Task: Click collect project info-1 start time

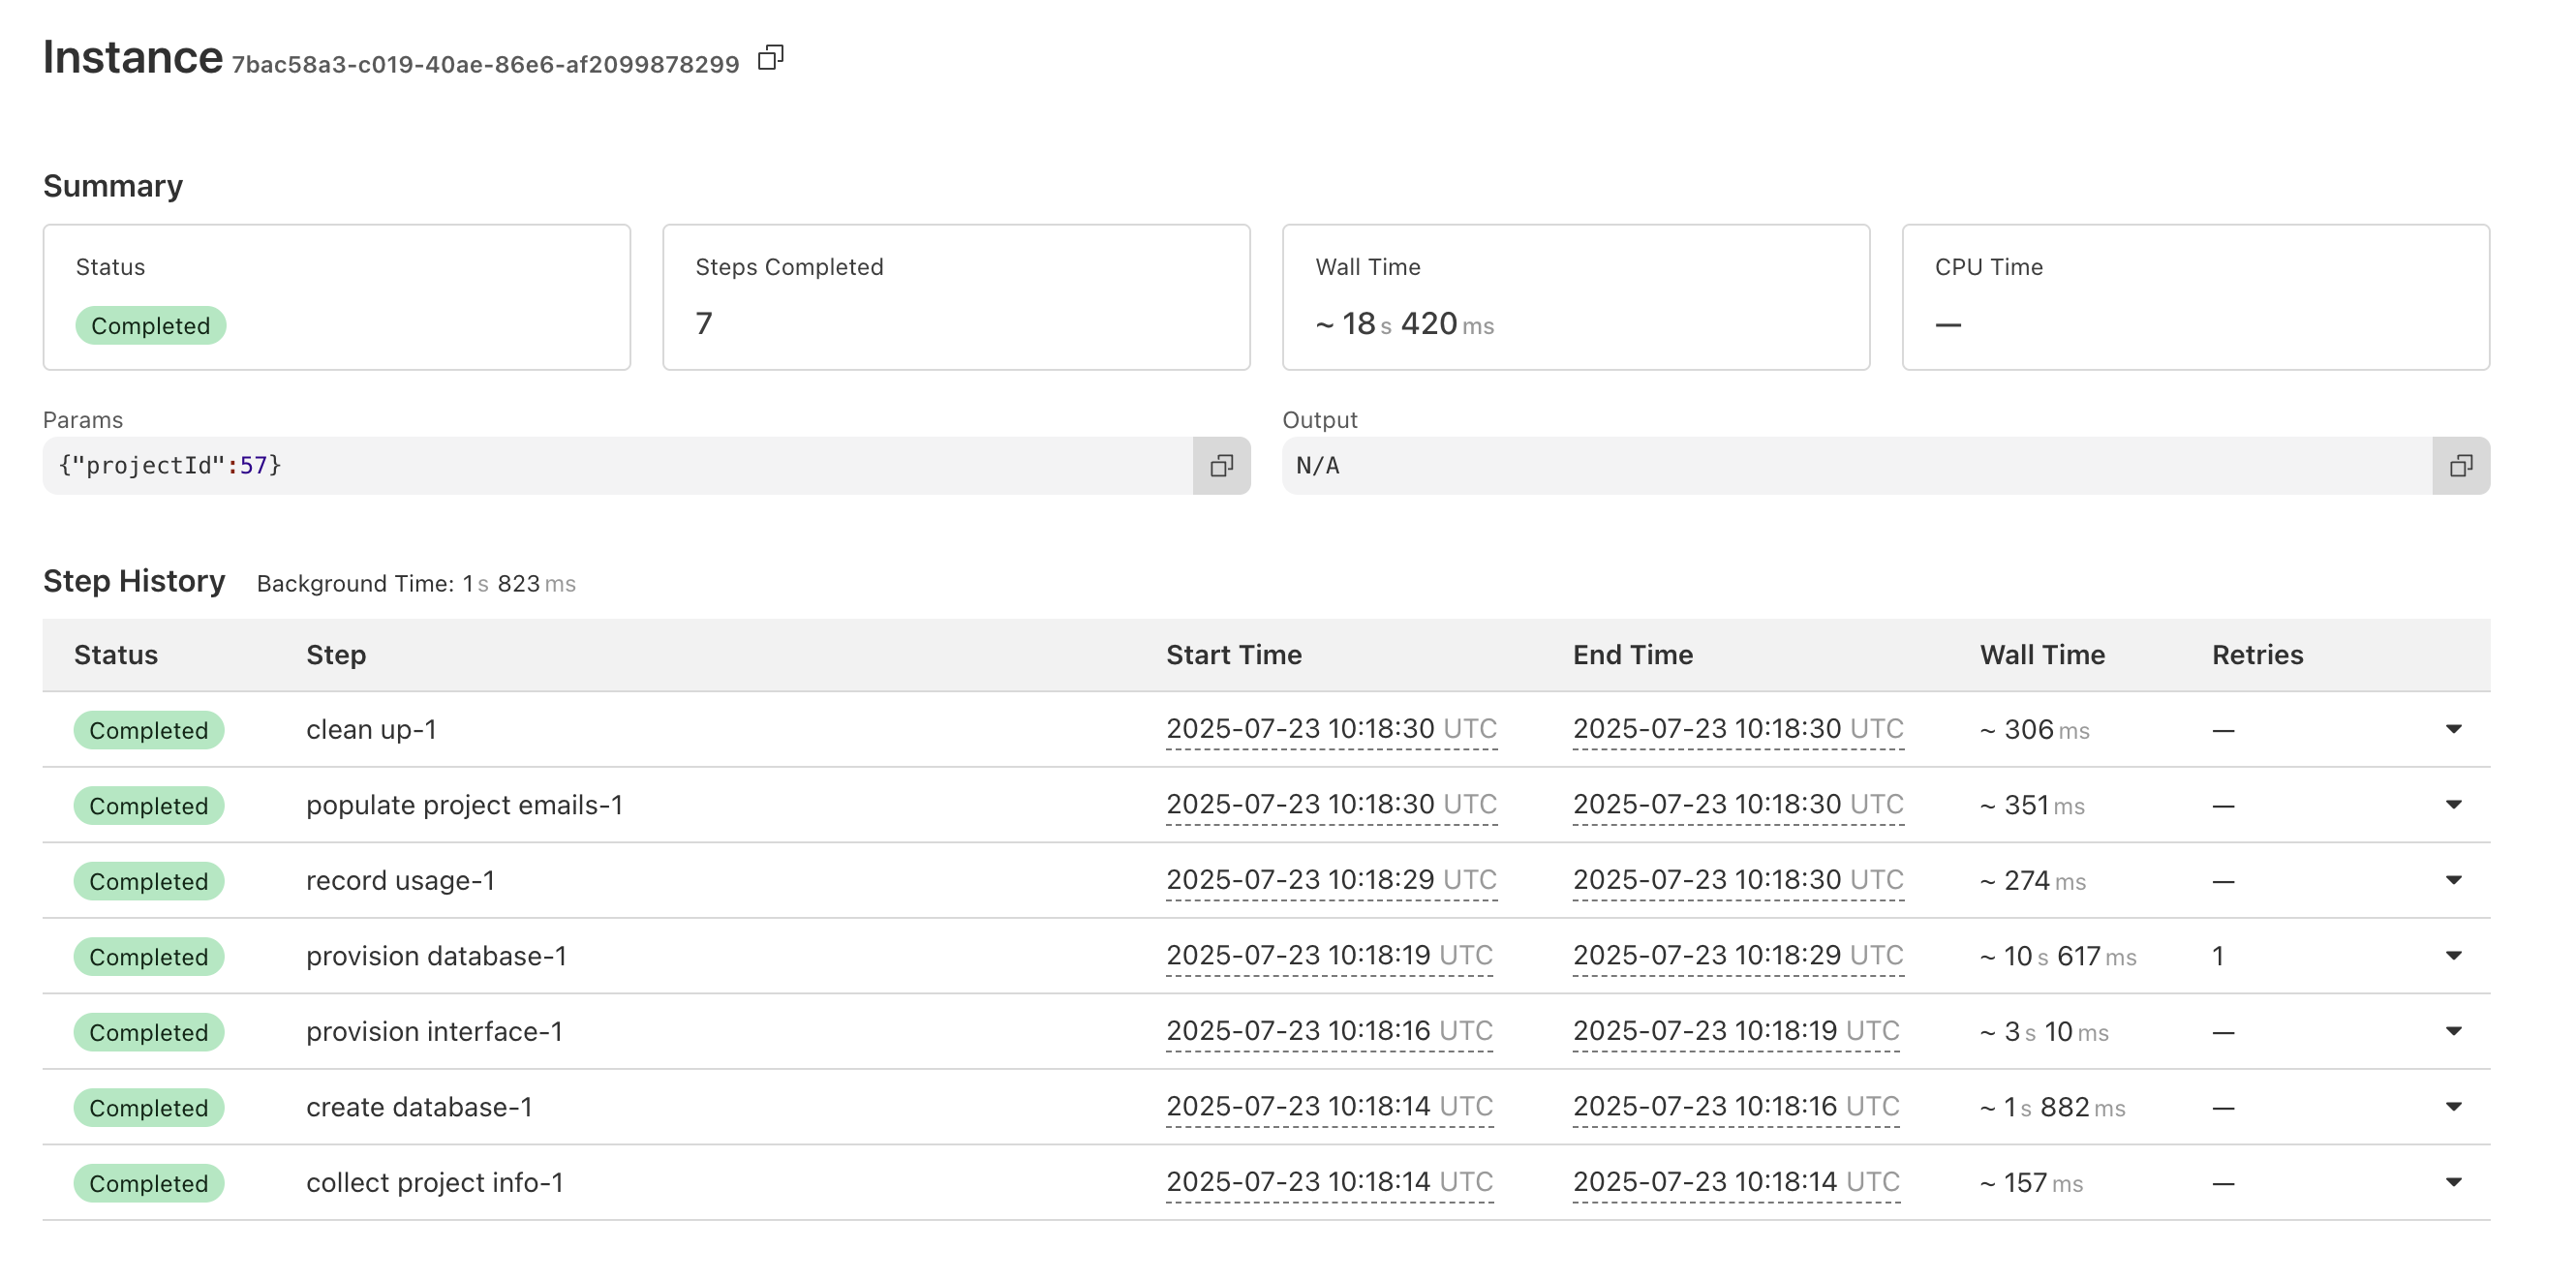Action: click(x=1329, y=1182)
